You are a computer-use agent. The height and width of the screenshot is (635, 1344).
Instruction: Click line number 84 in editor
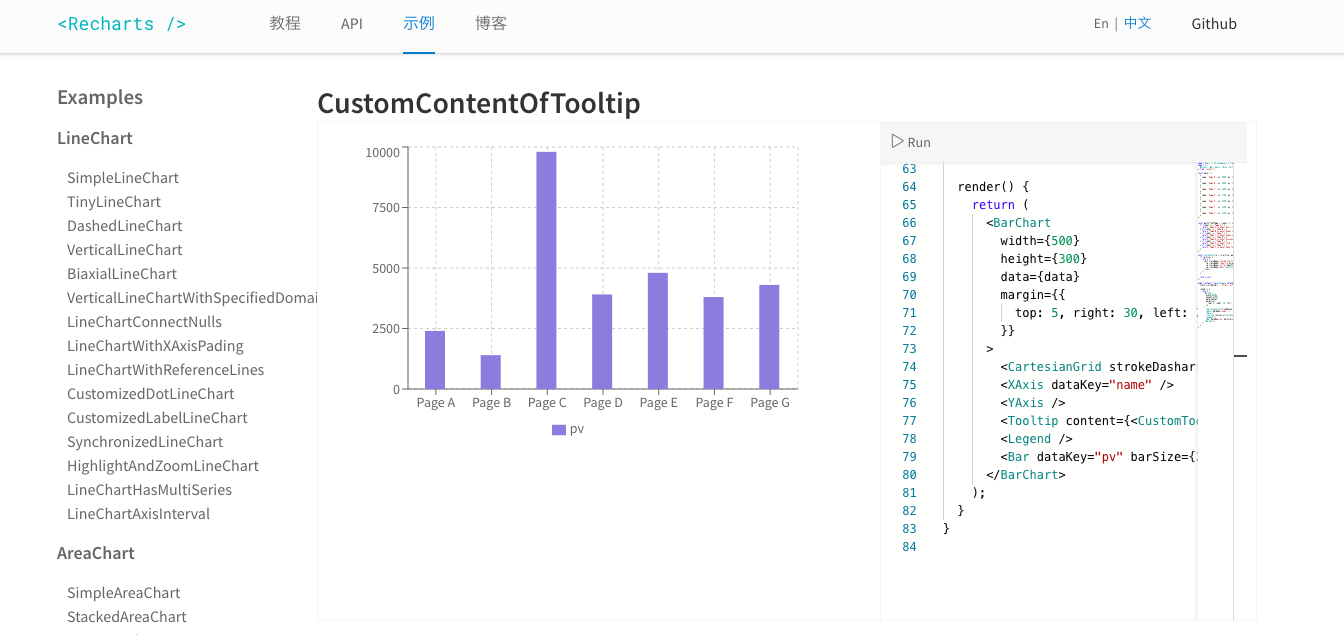click(x=909, y=547)
